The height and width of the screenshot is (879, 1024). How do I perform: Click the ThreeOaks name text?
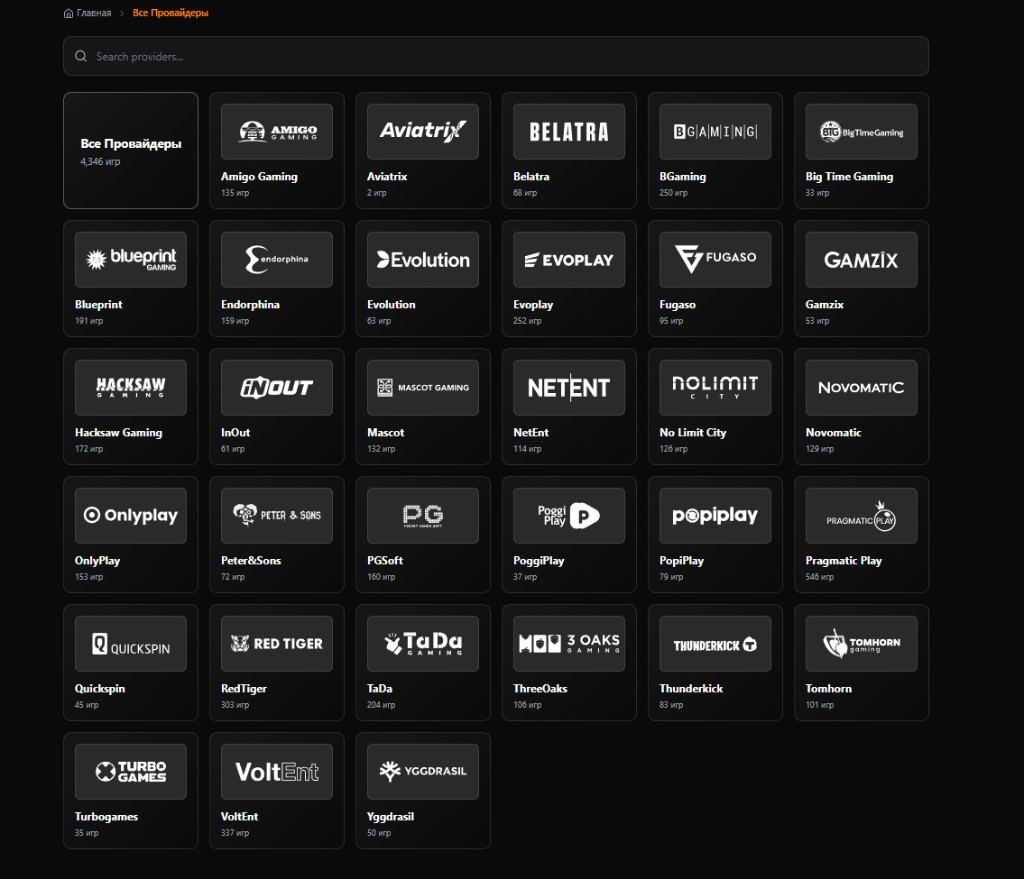(540, 688)
